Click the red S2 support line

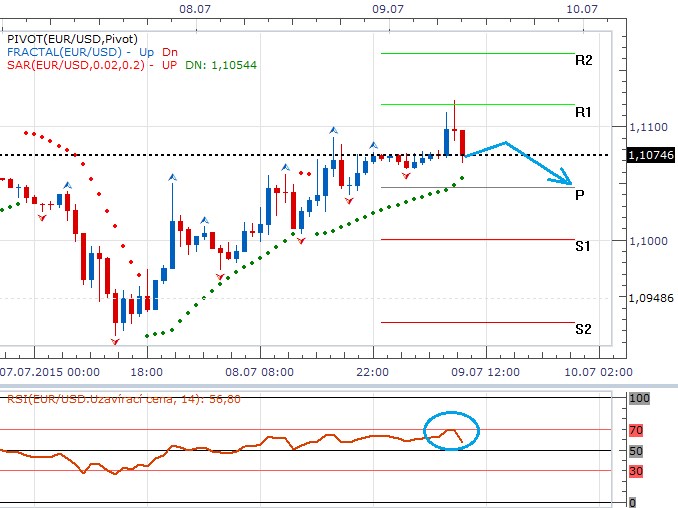pos(477,323)
